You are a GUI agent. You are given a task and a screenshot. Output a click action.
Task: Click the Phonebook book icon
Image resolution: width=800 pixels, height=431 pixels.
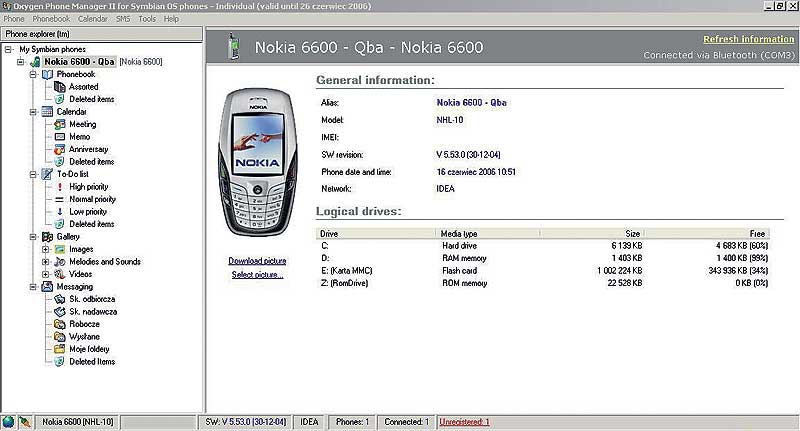coord(47,74)
